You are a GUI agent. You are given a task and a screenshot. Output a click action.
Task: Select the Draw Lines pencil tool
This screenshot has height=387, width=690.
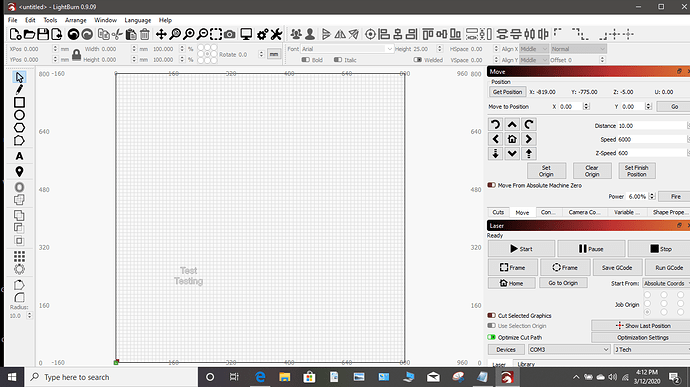[19, 90]
